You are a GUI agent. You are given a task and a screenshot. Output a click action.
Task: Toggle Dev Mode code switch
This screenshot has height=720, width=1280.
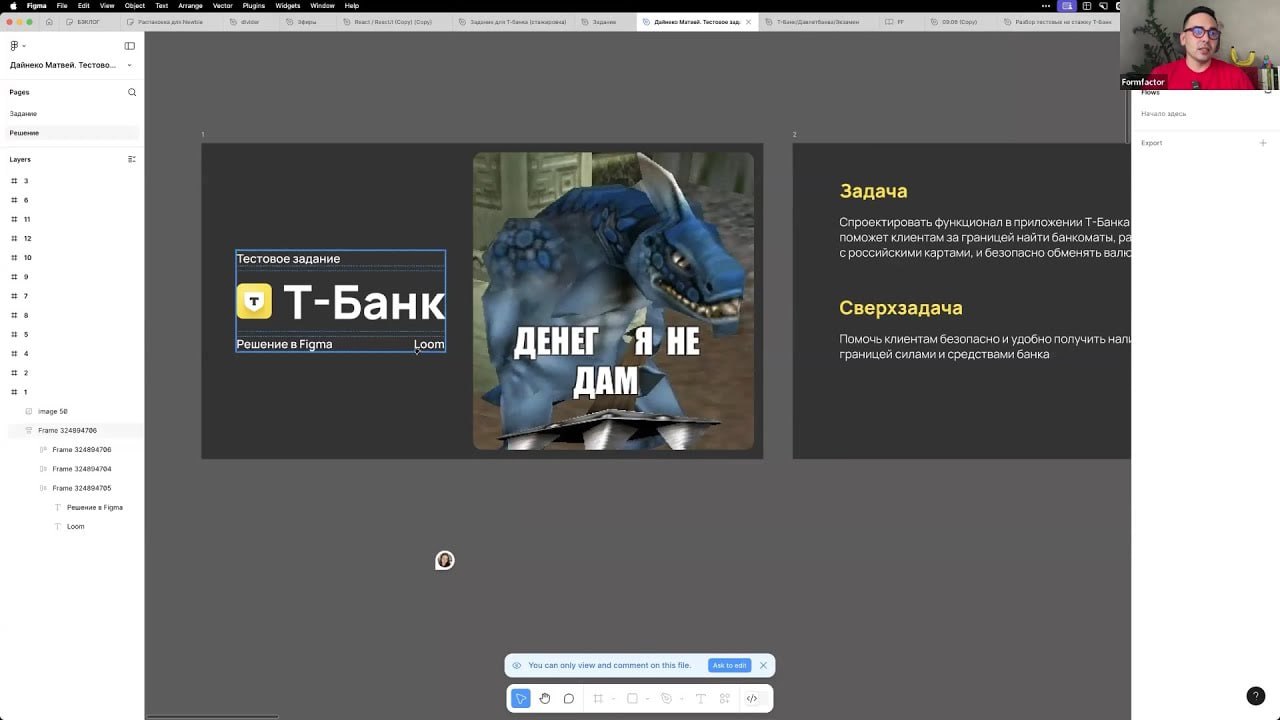pyautogui.click(x=752, y=698)
